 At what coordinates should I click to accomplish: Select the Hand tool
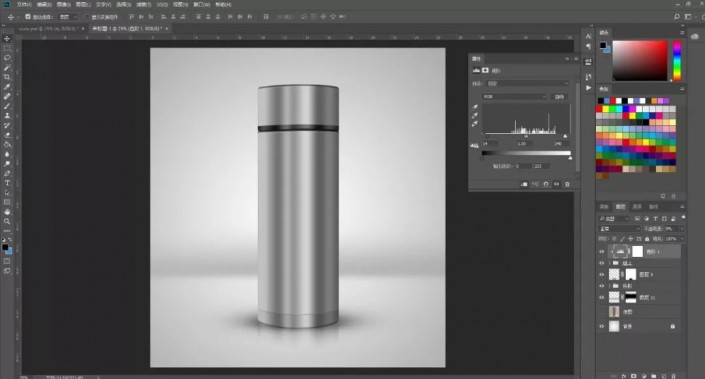(x=7, y=212)
